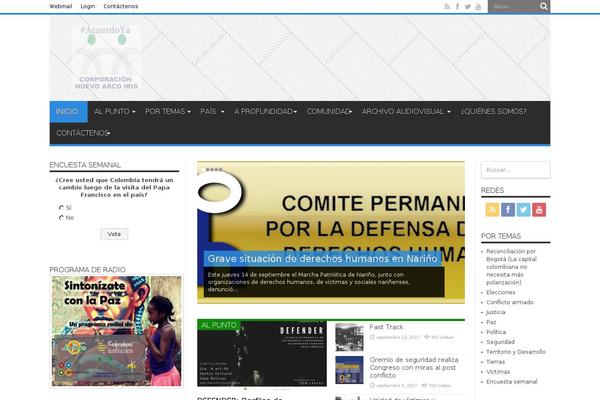
Task: Click the Sintonízate con la Paz radio image
Action: point(116,331)
